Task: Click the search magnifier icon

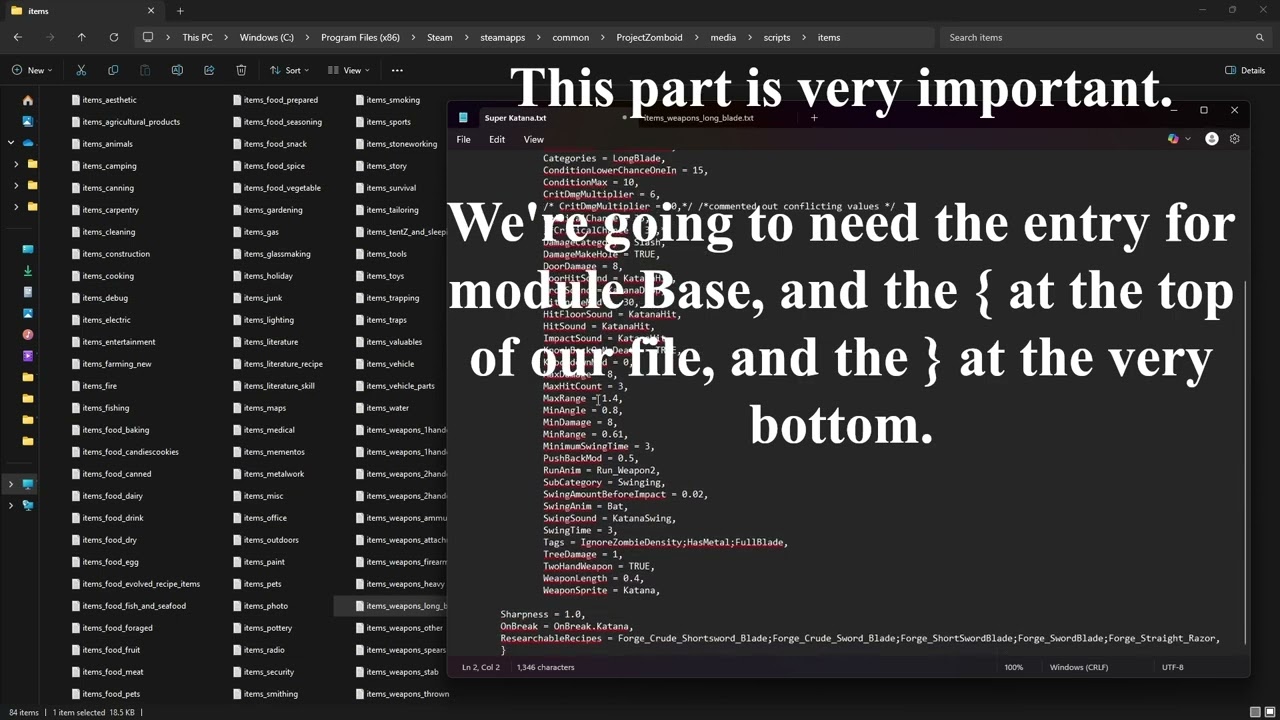Action: [1260, 37]
